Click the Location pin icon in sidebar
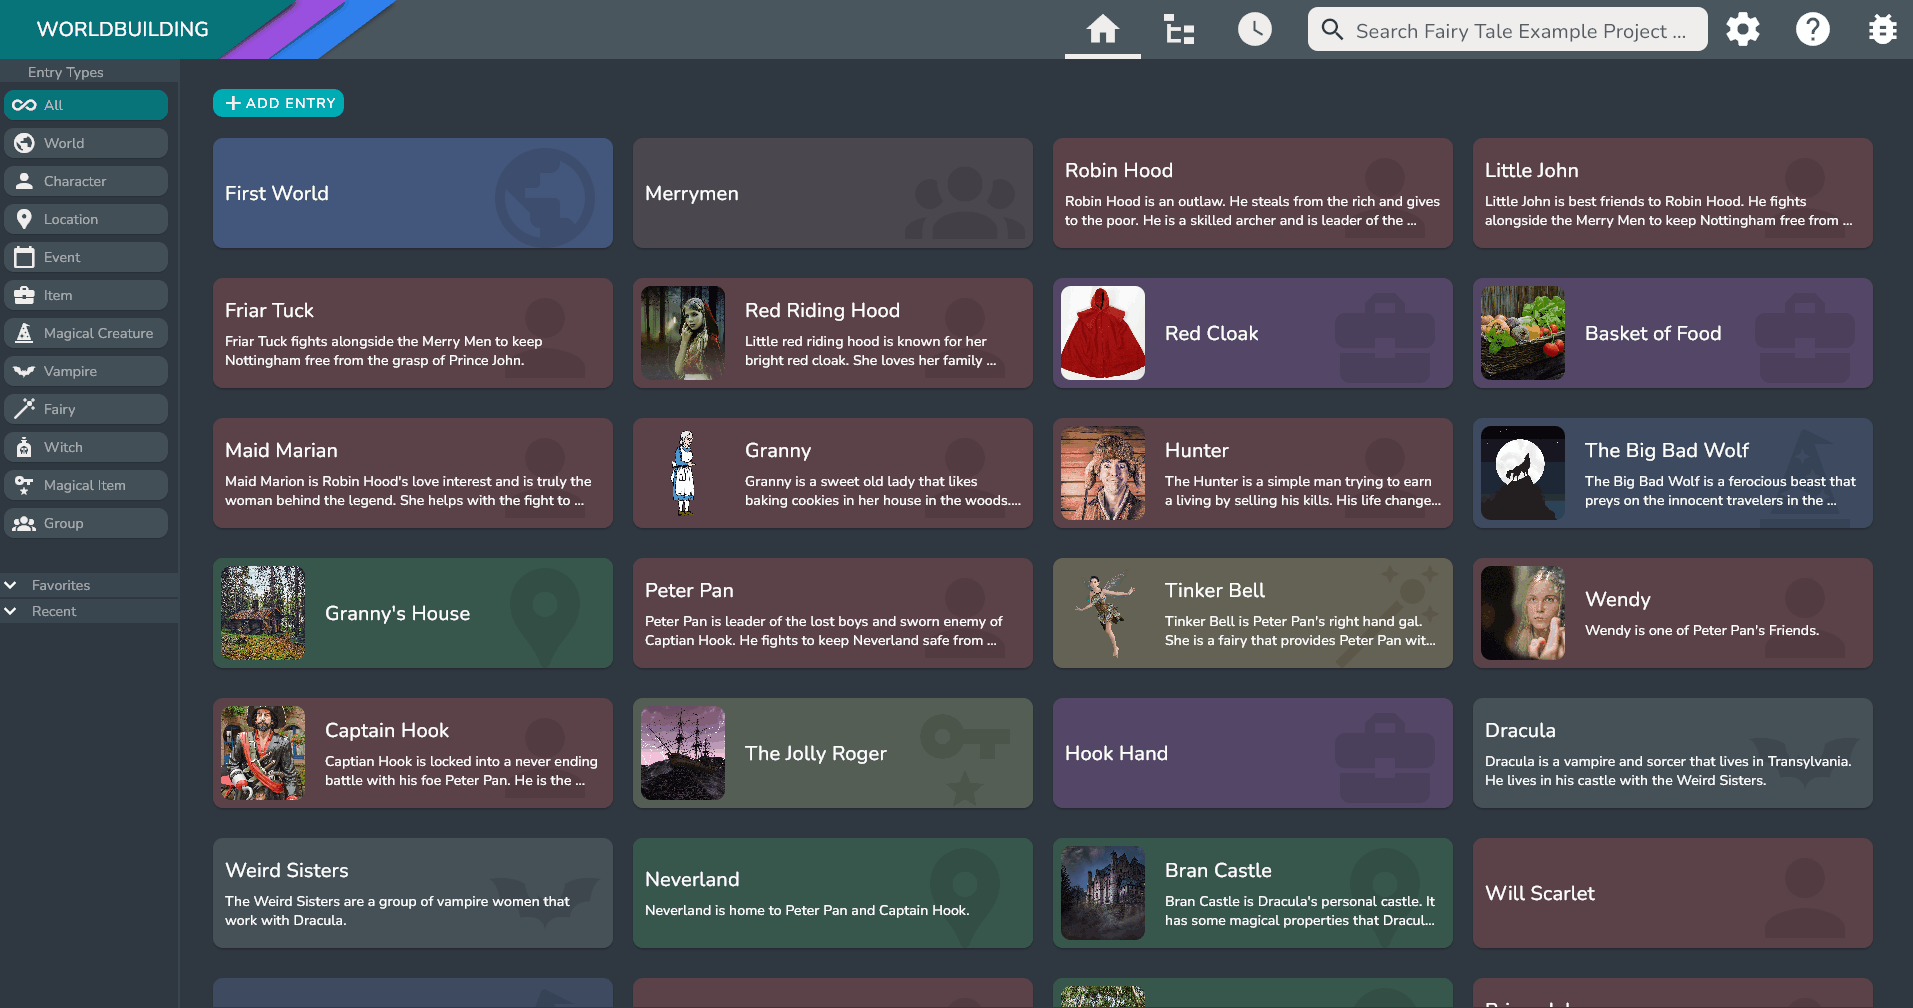The width and height of the screenshot is (1913, 1008). point(24,219)
